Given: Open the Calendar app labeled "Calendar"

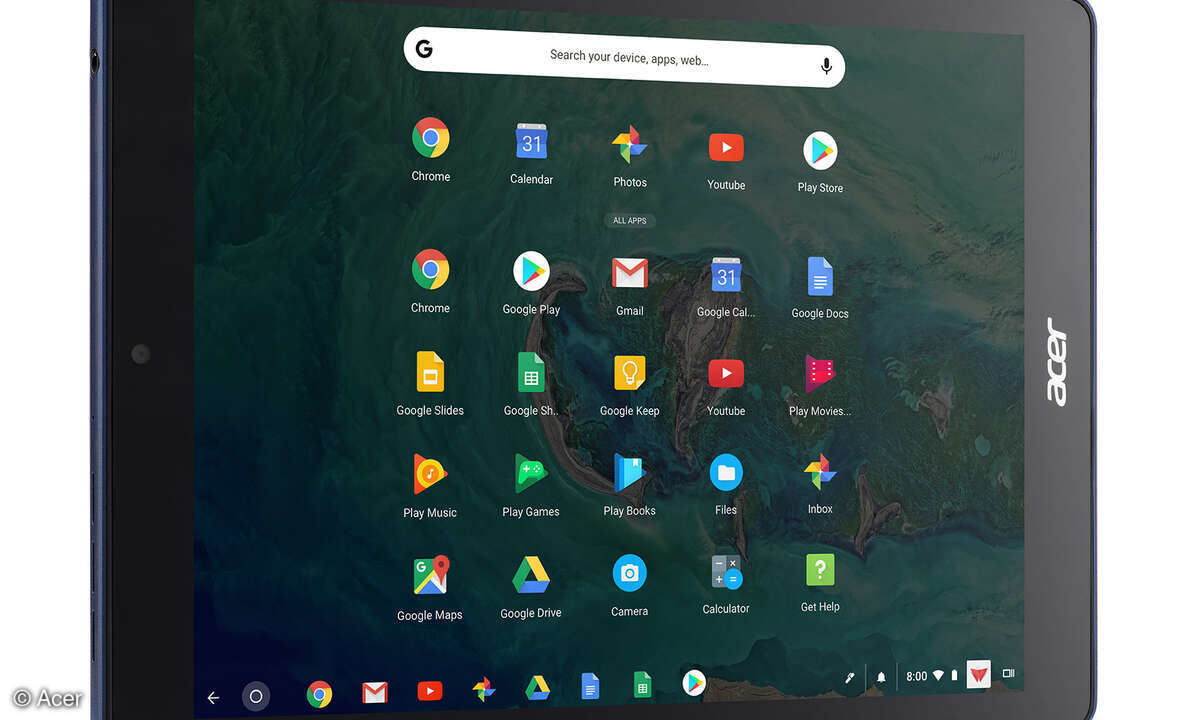Looking at the screenshot, I should (x=531, y=143).
